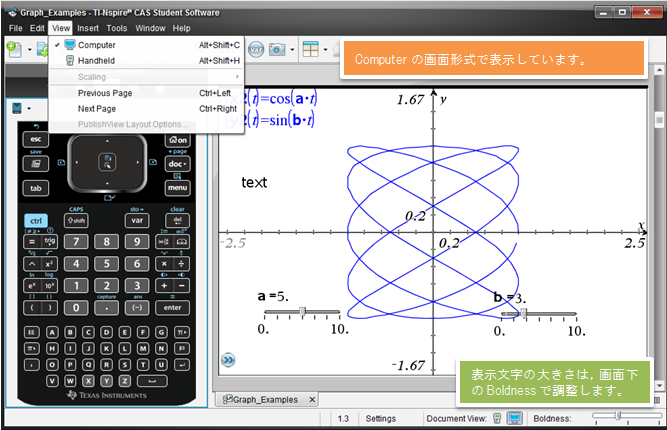Screen dimensions: 667x430
Task: Open the Help menu
Action: tap(181, 28)
